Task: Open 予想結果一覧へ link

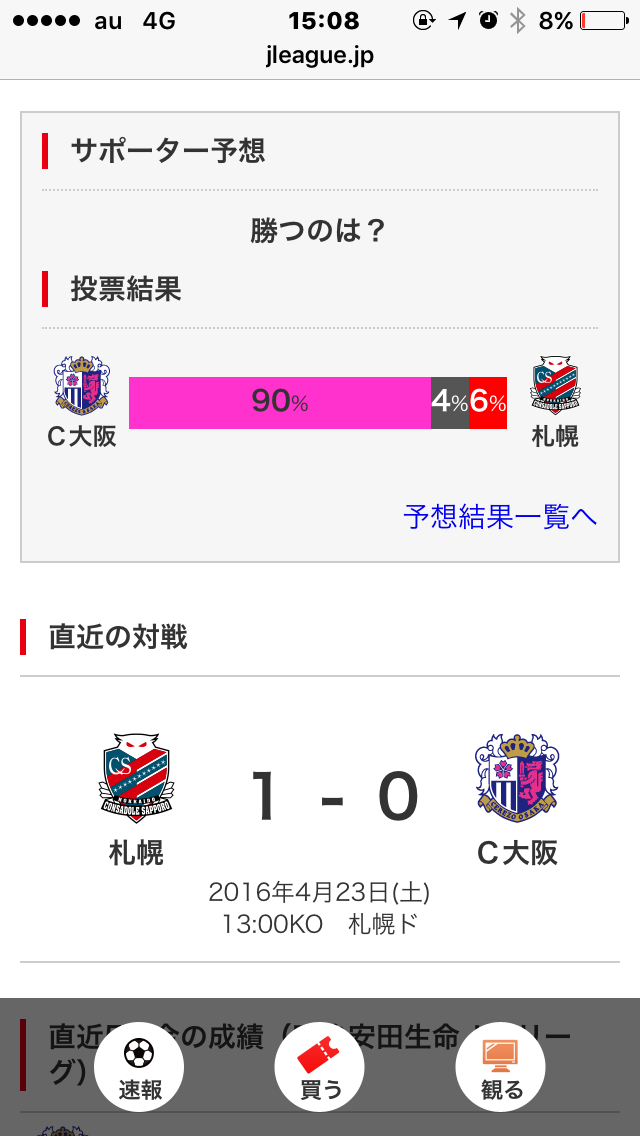Action: click(x=500, y=516)
